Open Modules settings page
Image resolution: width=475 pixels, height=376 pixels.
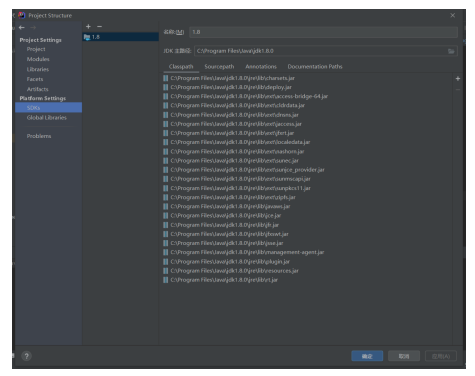click(x=38, y=59)
